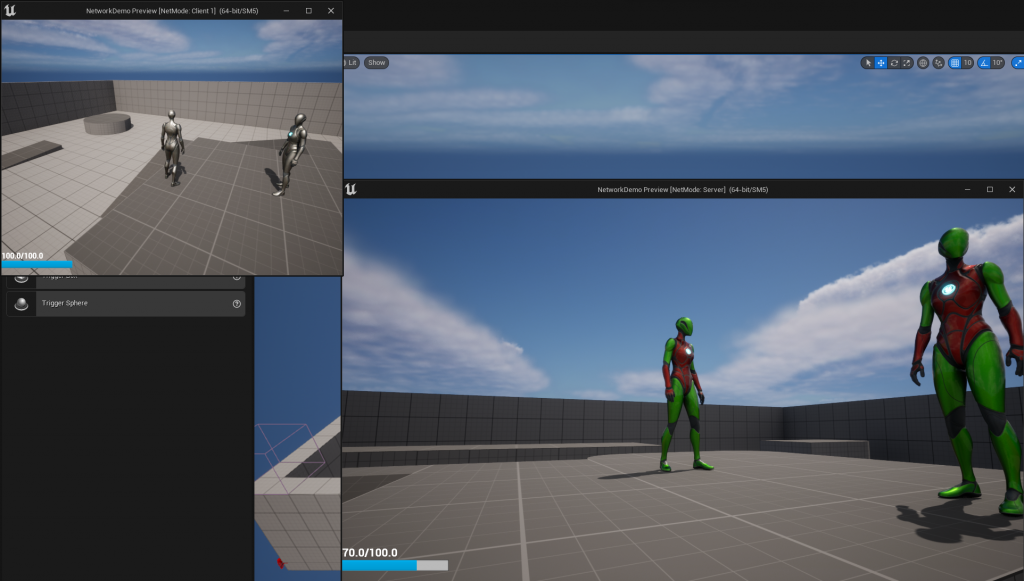Select Trigger Sphere in the actor list

(125, 304)
